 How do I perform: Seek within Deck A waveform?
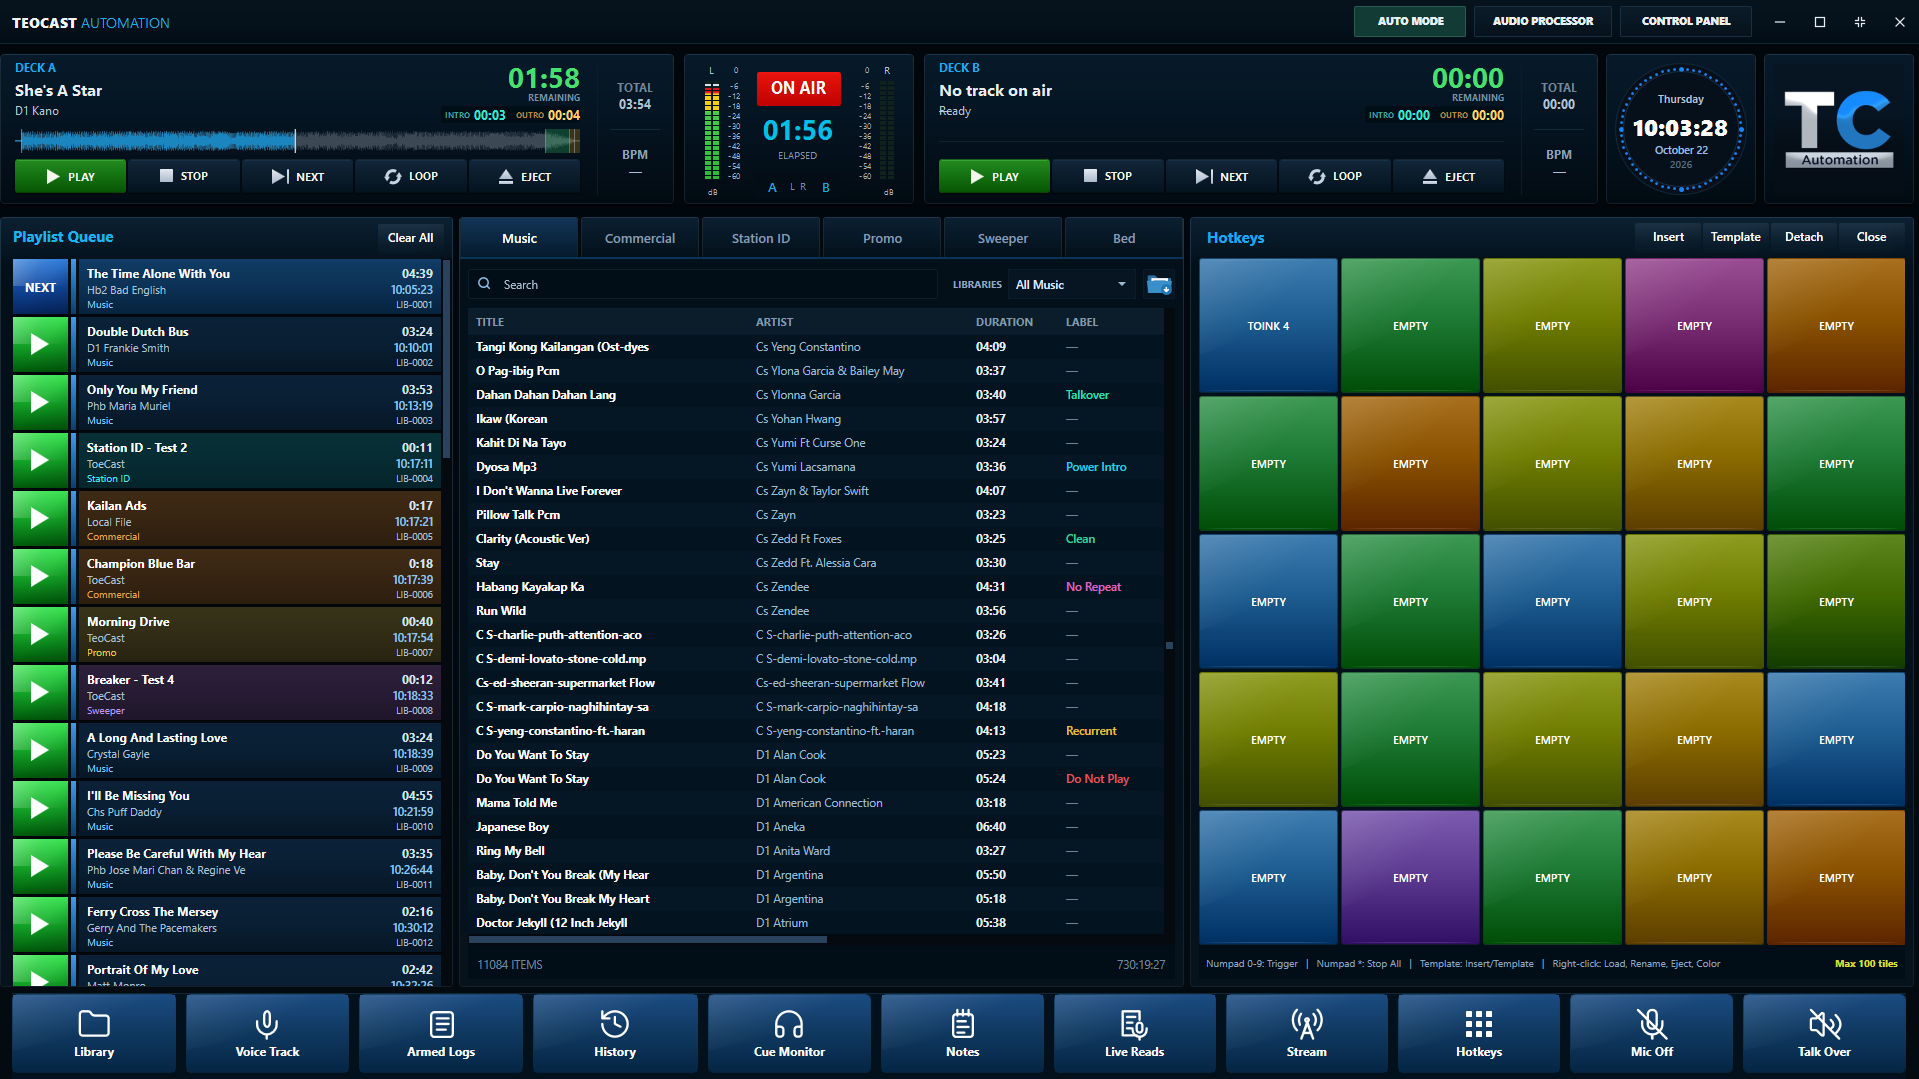point(297,141)
